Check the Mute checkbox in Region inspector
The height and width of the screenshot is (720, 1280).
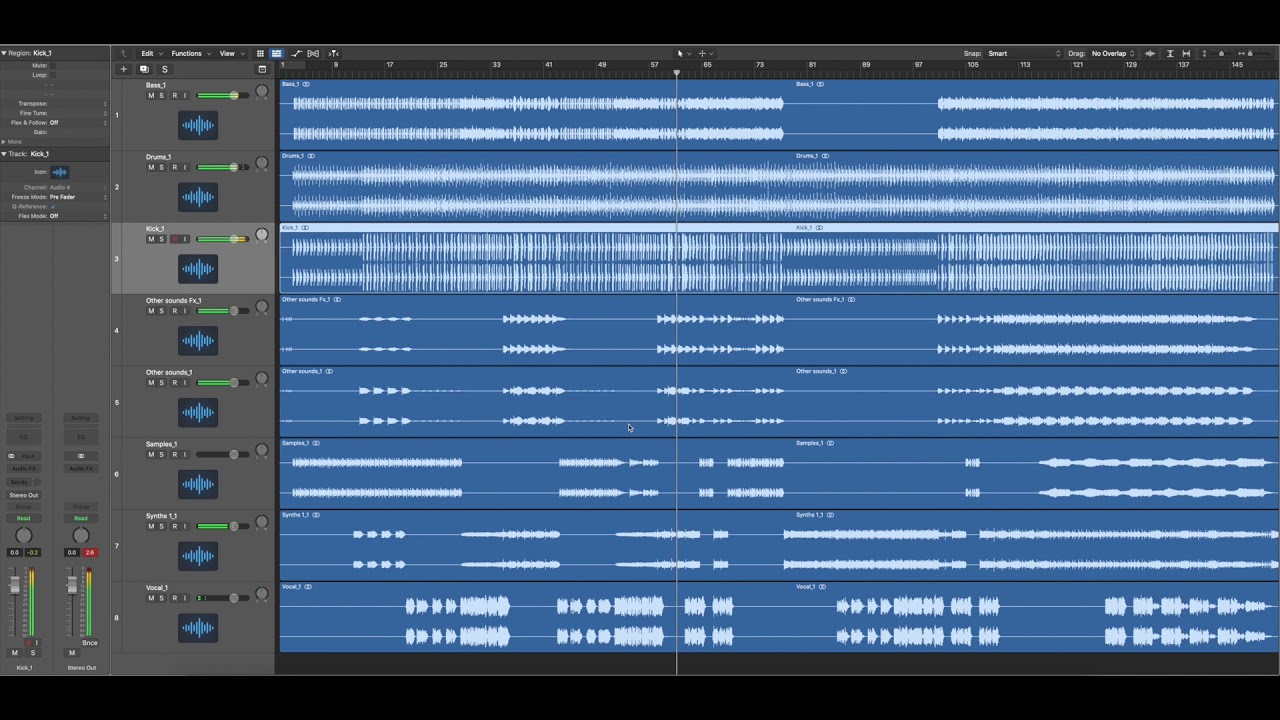click(x=52, y=65)
